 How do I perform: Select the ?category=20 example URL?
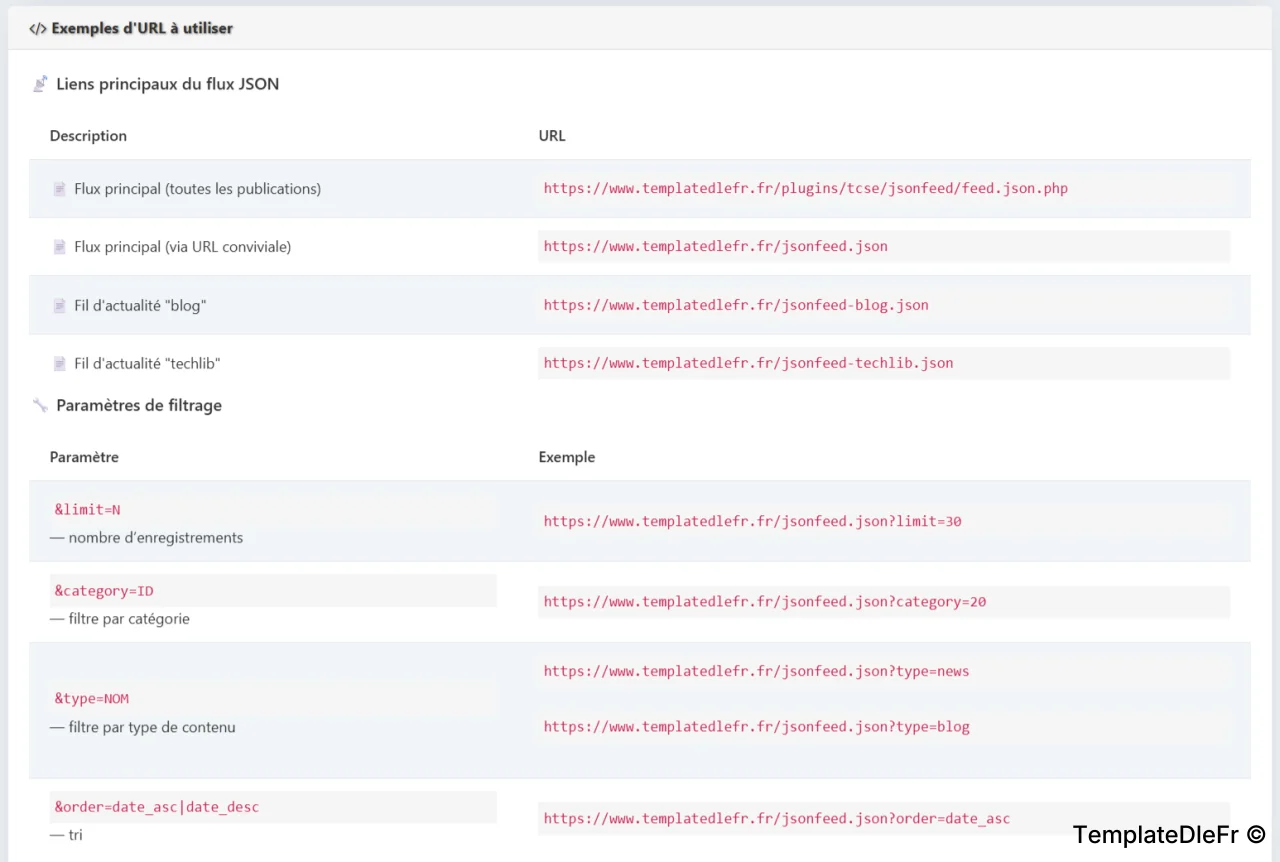pos(765,602)
